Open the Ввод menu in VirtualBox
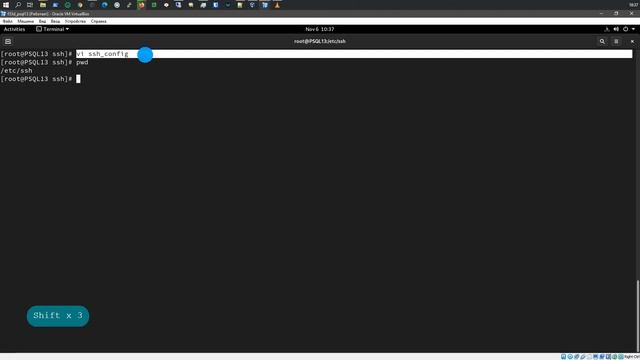This screenshot has height=360, width=640. pyautogui.click(x=55, y=21)
